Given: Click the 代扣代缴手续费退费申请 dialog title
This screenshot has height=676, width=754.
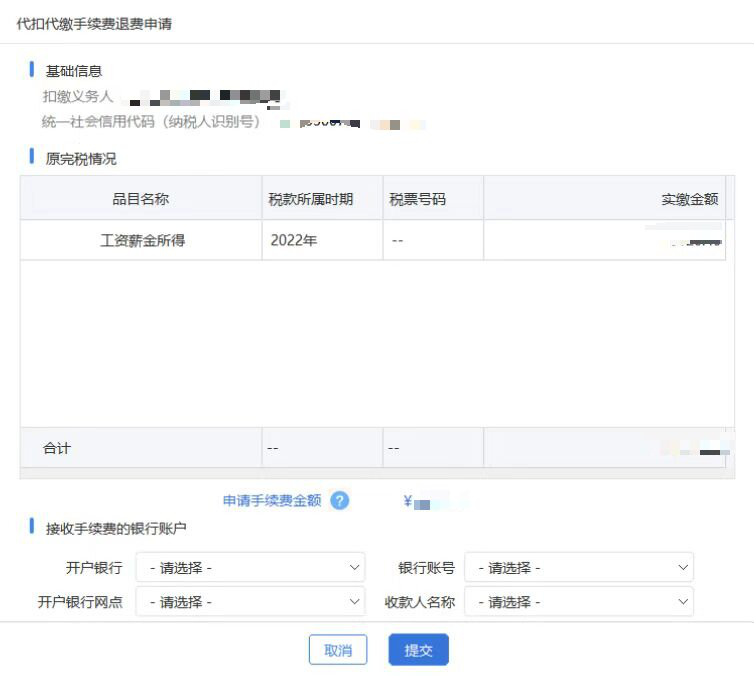Looking at the screenshot, I should pos(94,24).
